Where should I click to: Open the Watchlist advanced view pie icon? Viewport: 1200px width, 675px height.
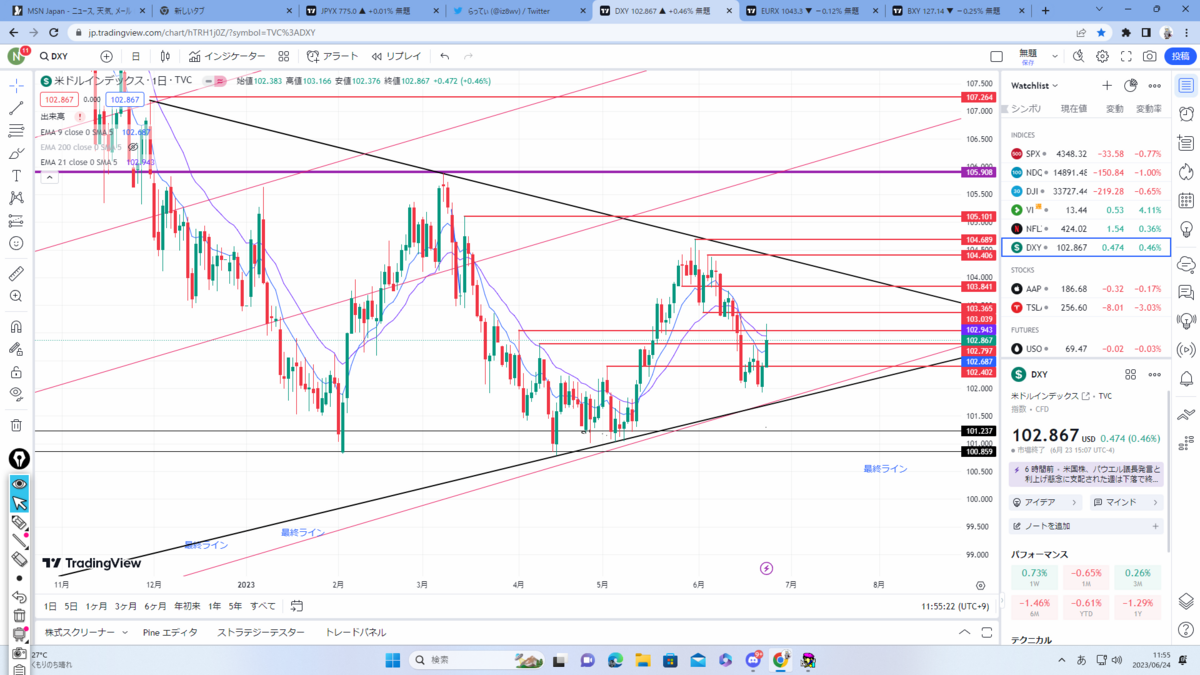tap(1131, 86)
